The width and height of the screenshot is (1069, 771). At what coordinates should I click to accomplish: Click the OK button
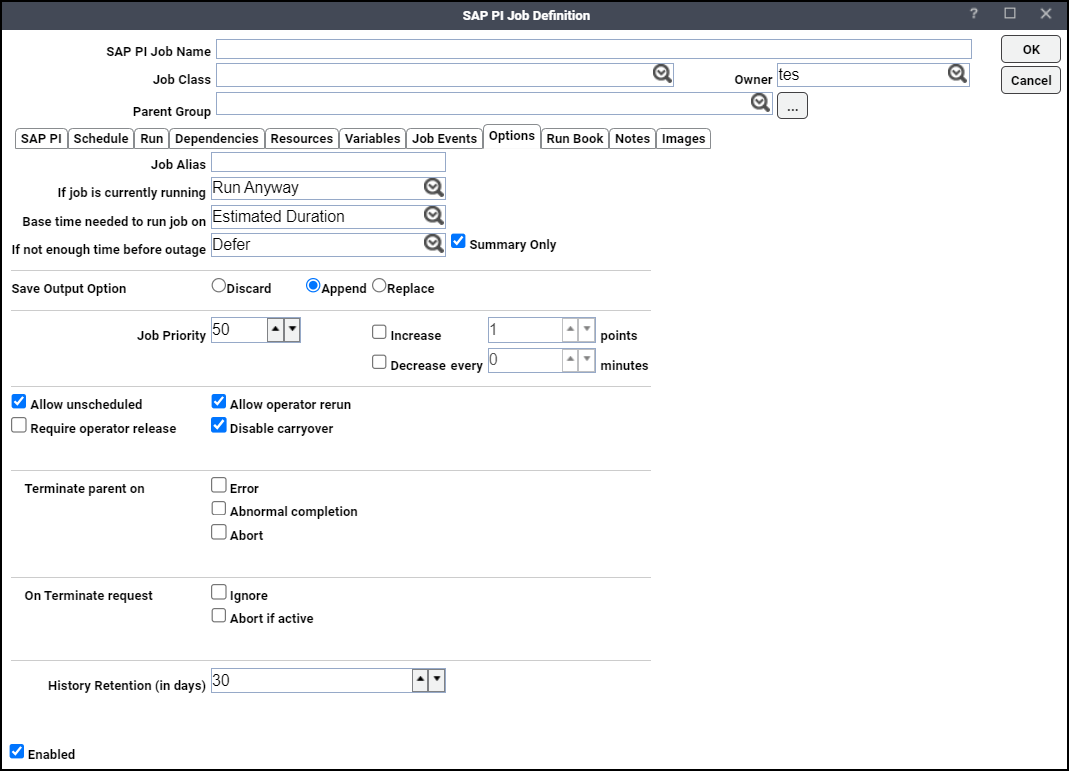(1031, 49)
